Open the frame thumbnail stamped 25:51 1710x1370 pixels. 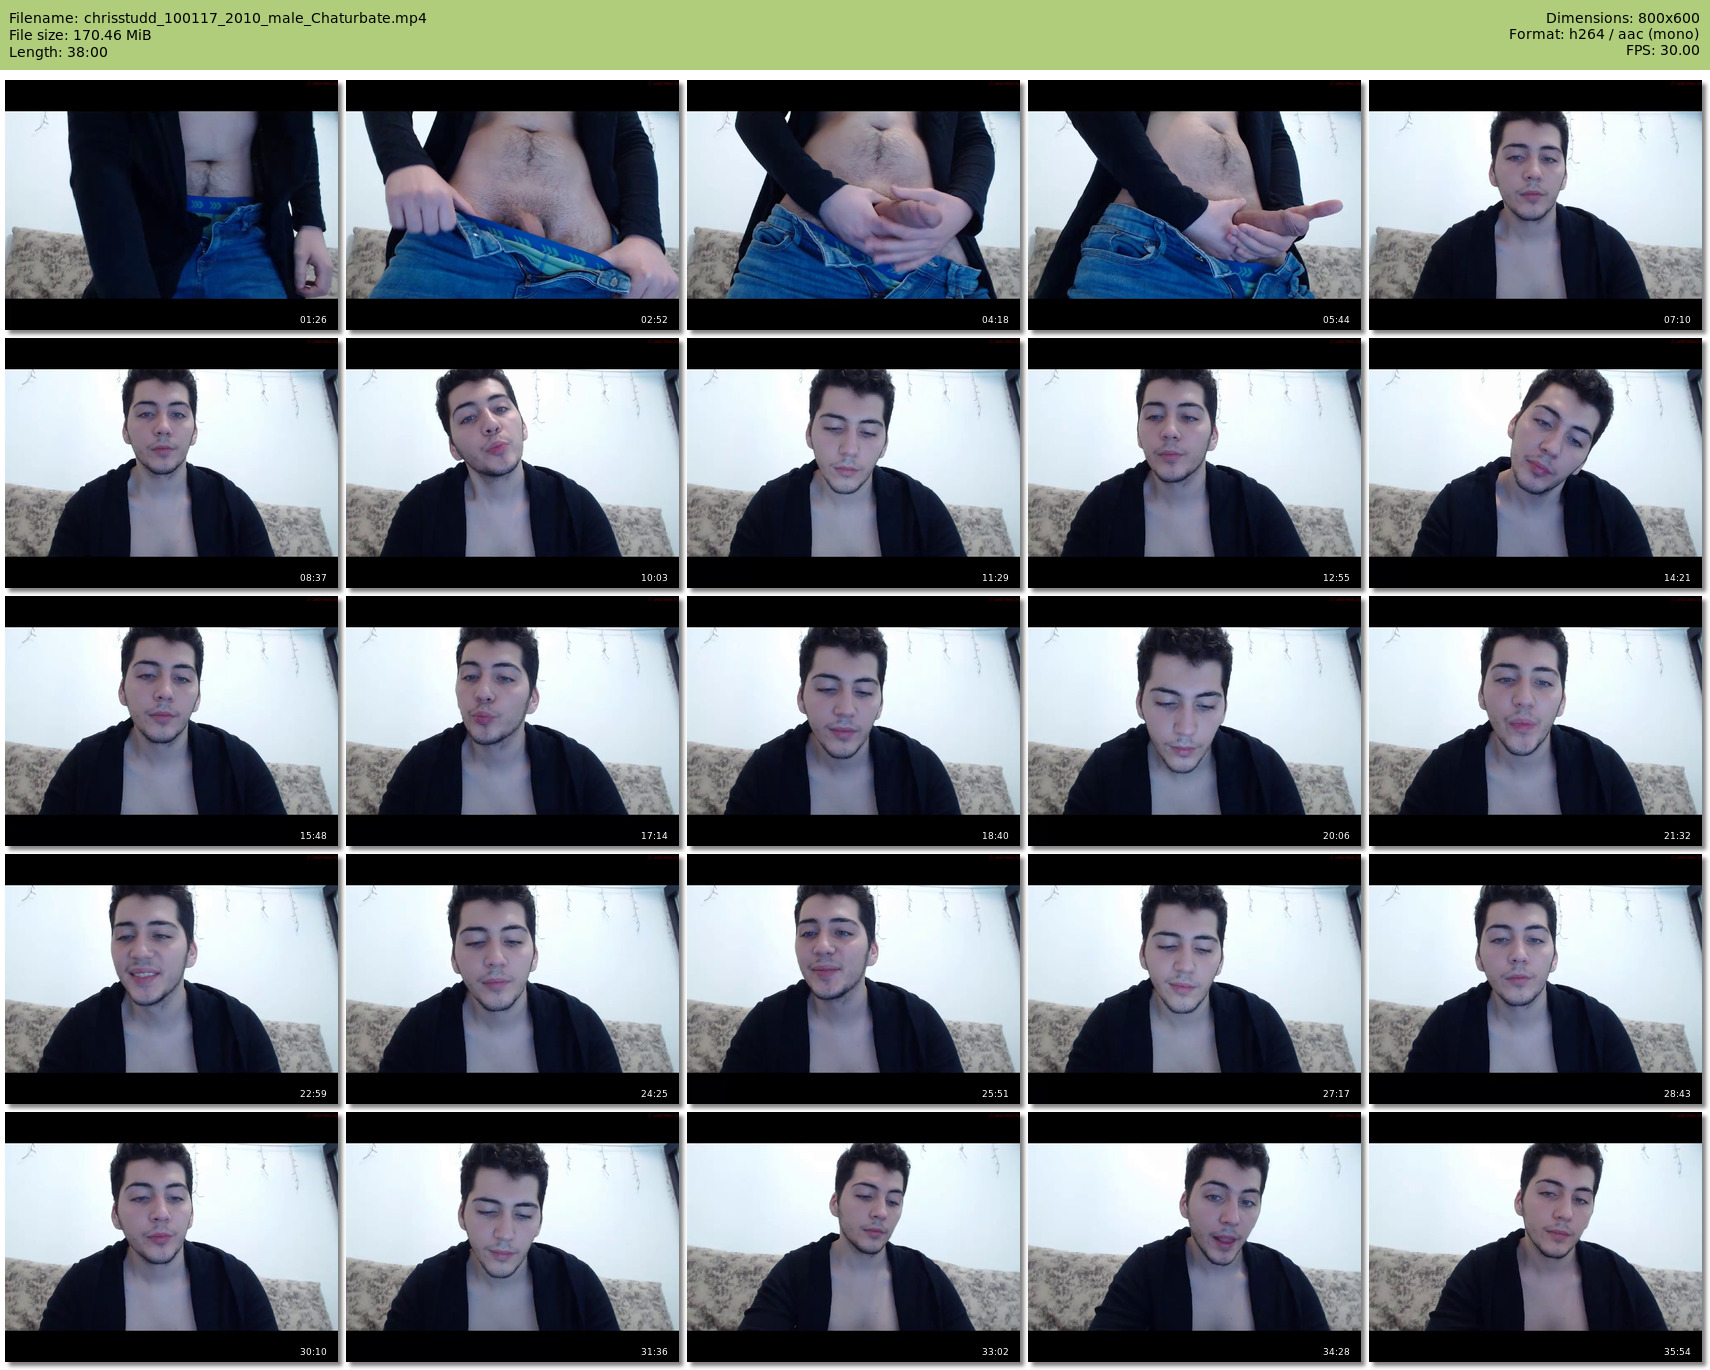click(854, 979)
